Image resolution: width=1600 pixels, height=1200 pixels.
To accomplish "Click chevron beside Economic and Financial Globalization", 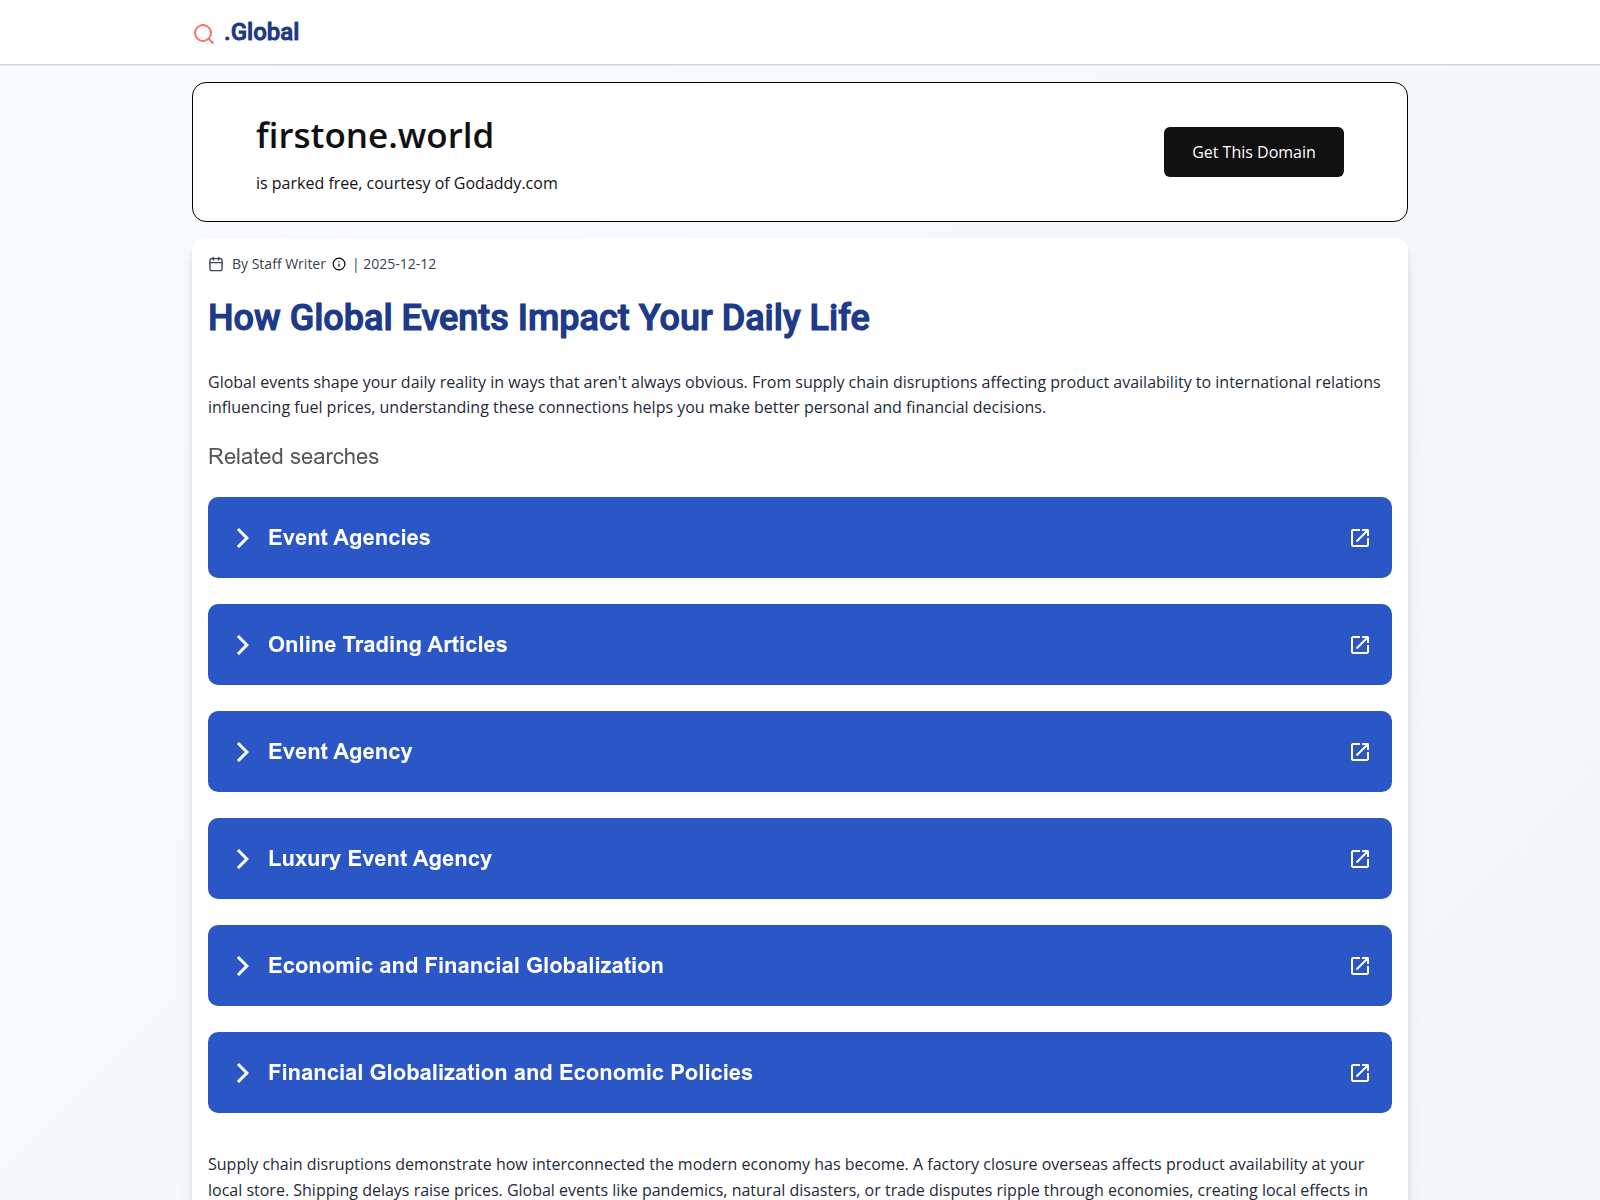I will point(242,966).
